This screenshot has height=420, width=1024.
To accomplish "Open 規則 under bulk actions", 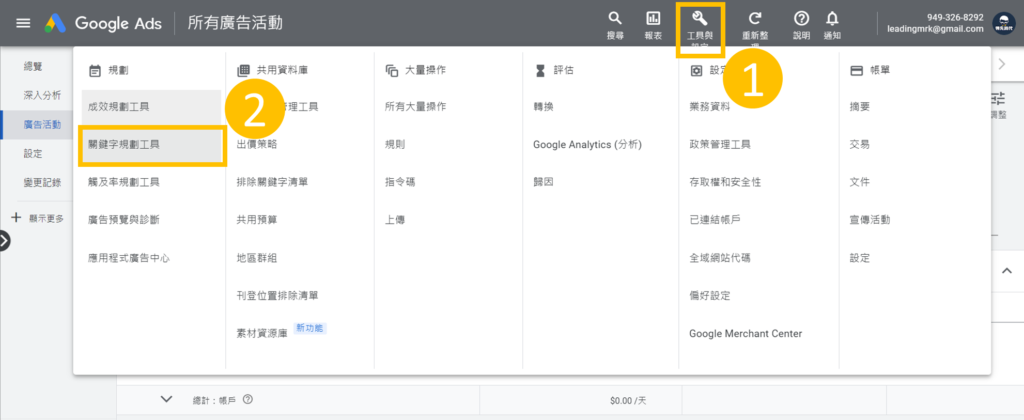I will (x=395, y=144).
